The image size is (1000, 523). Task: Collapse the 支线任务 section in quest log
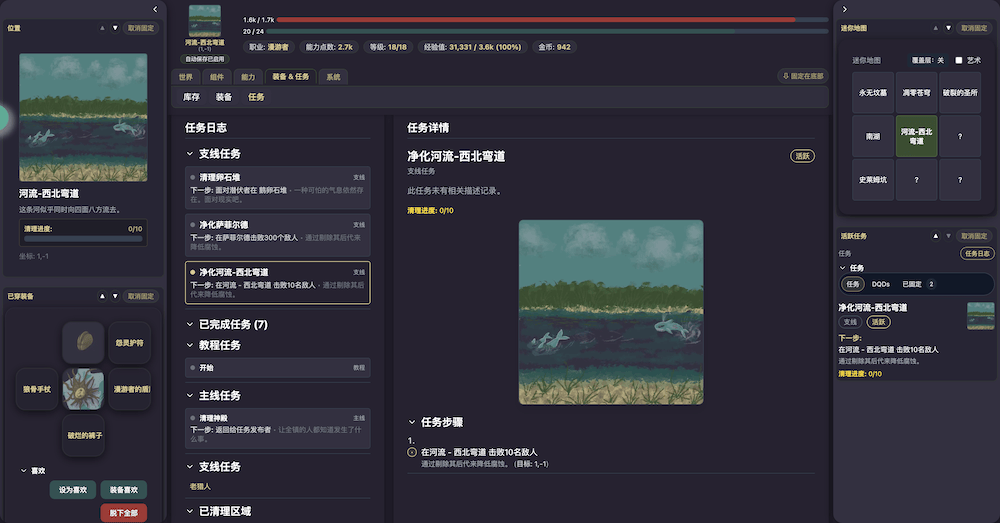(191, 154)
